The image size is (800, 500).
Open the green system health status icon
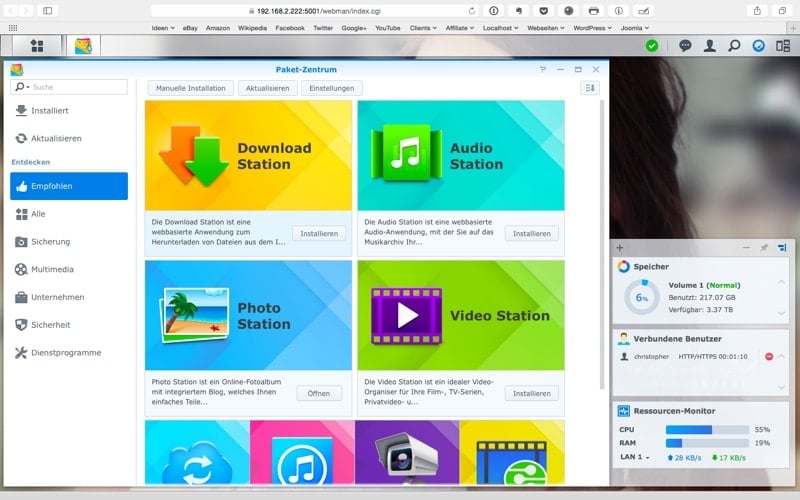(x=652, y=46)
